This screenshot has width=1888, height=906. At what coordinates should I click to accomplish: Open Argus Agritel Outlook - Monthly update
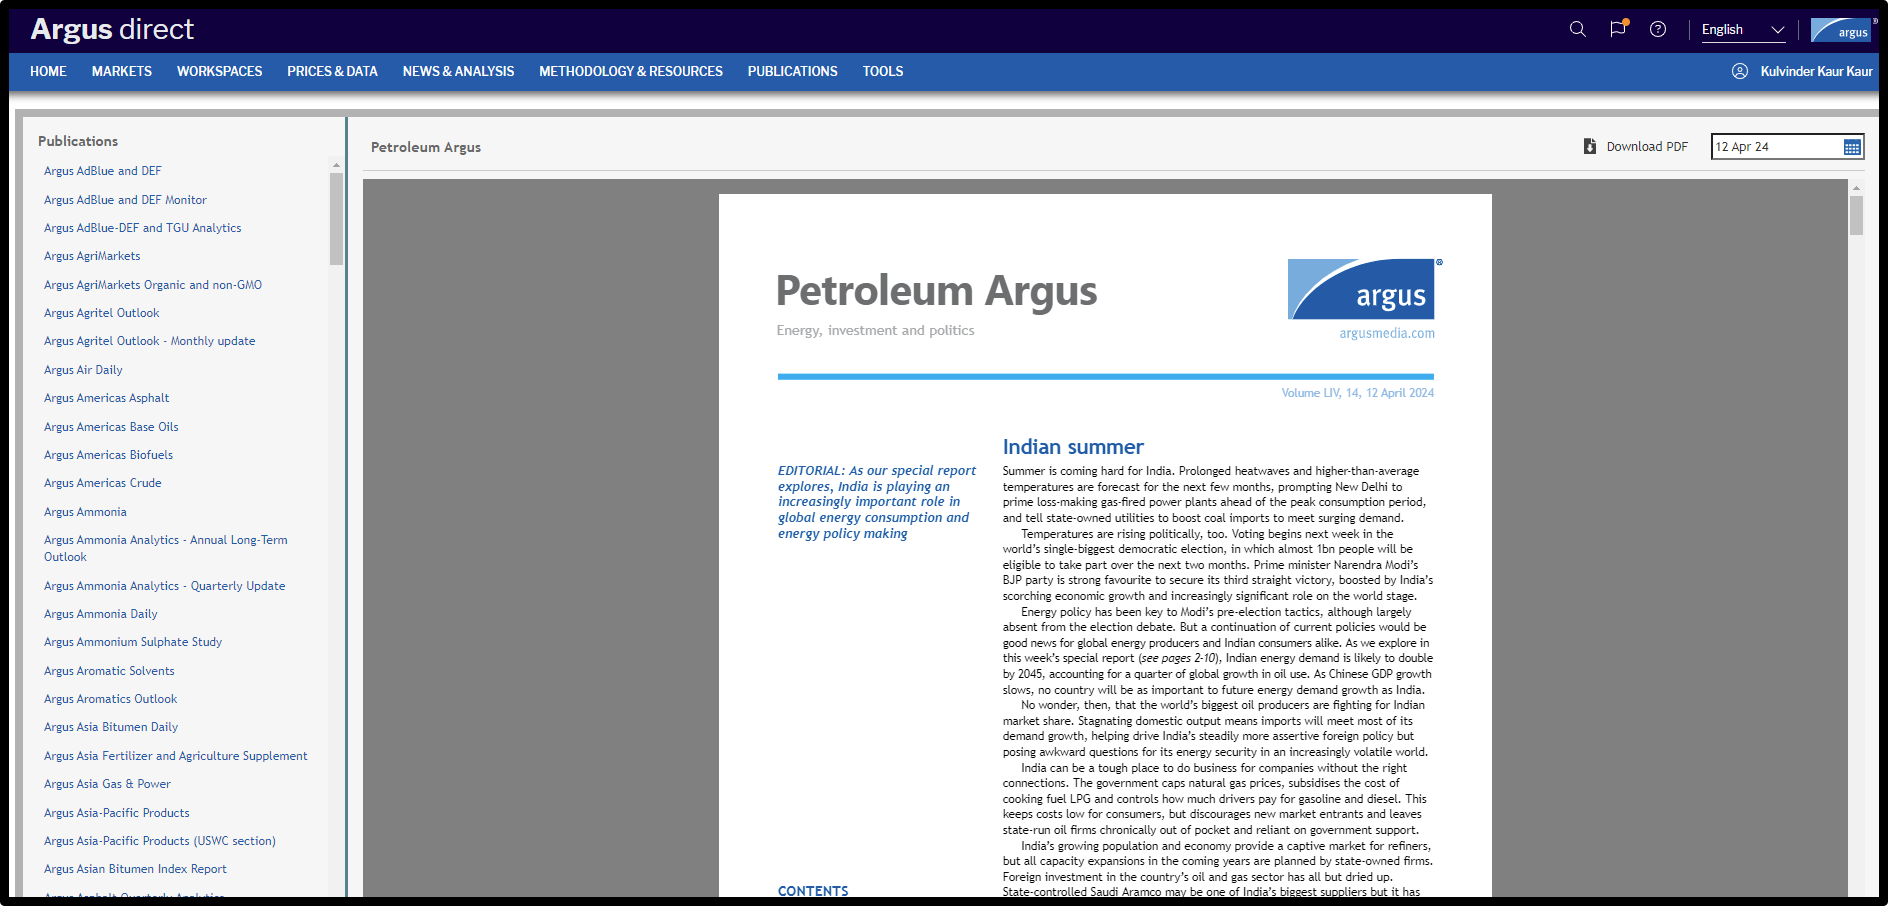(x=150, y=341)
